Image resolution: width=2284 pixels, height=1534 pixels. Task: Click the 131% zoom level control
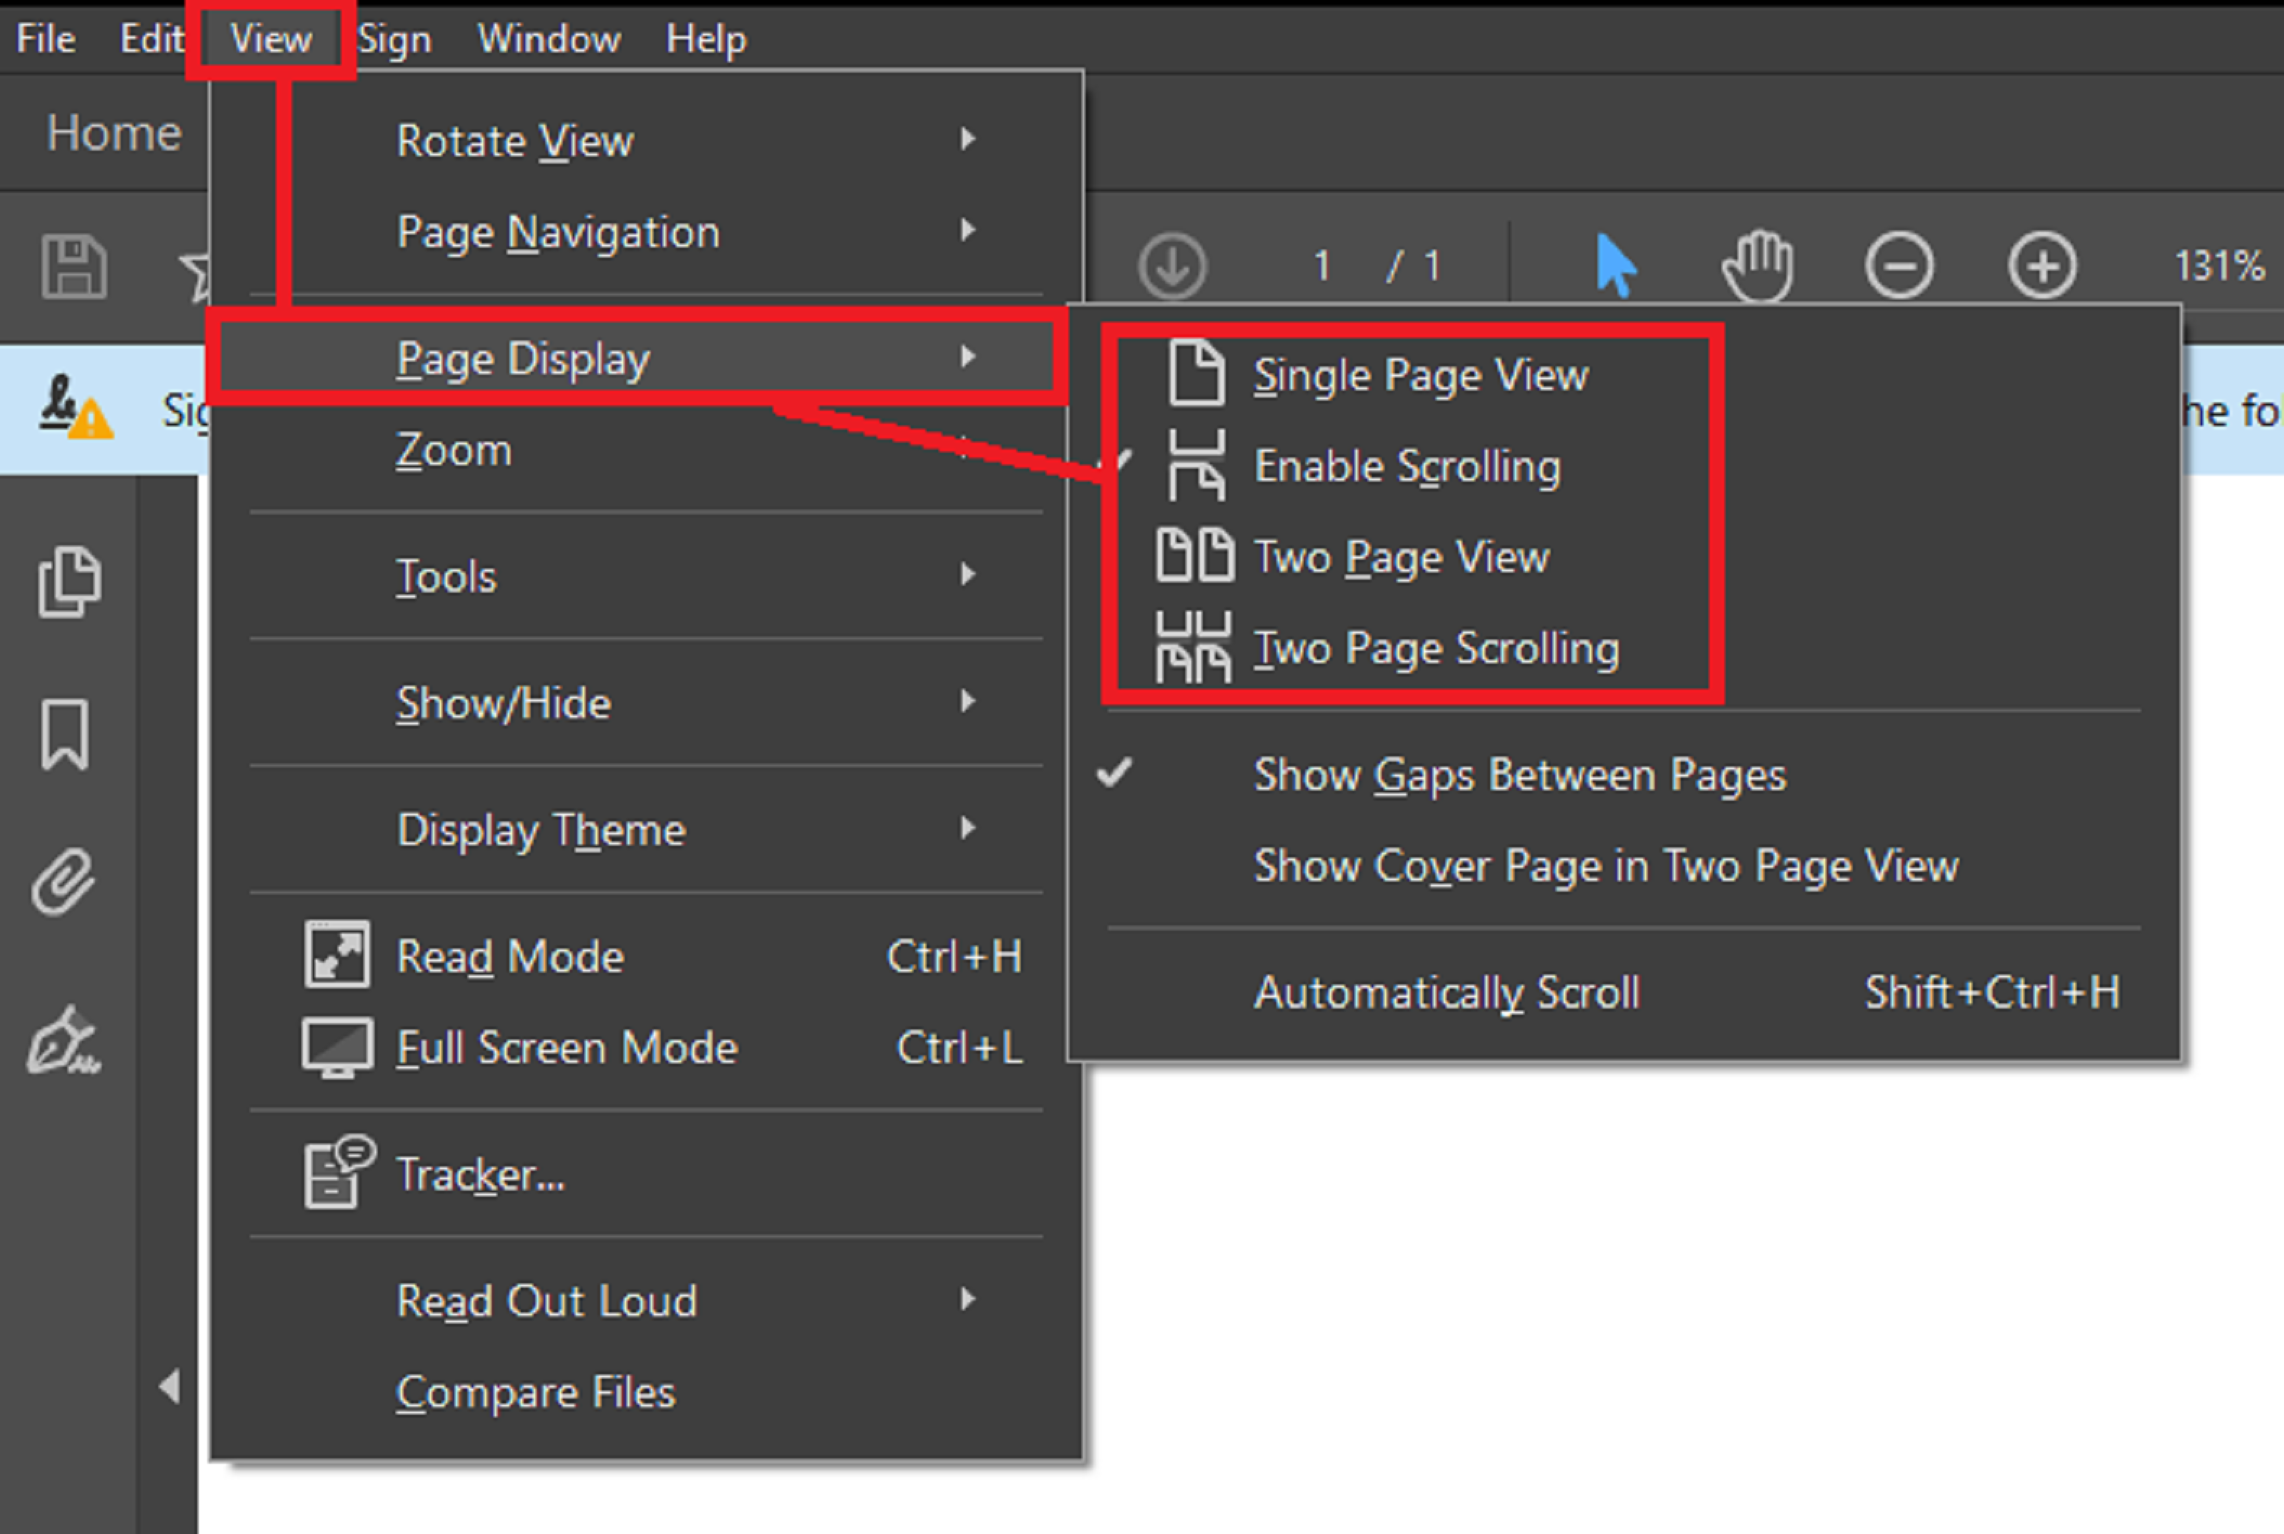tap(2218, 265)
